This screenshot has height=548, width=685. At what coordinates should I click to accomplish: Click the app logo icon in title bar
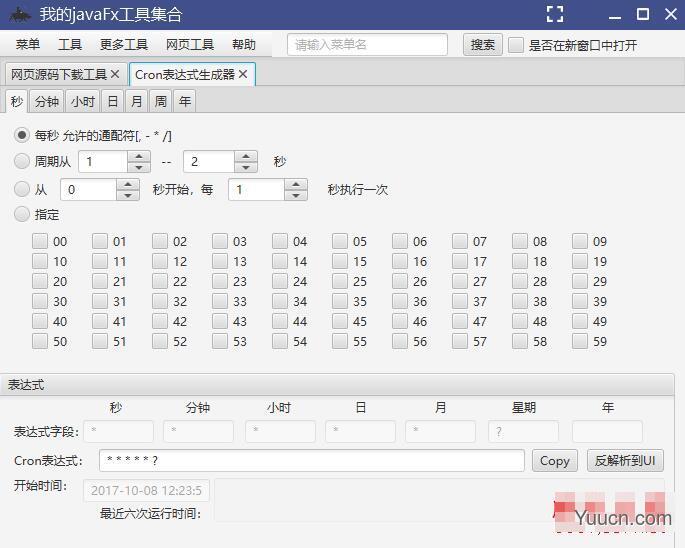[20, 15]
